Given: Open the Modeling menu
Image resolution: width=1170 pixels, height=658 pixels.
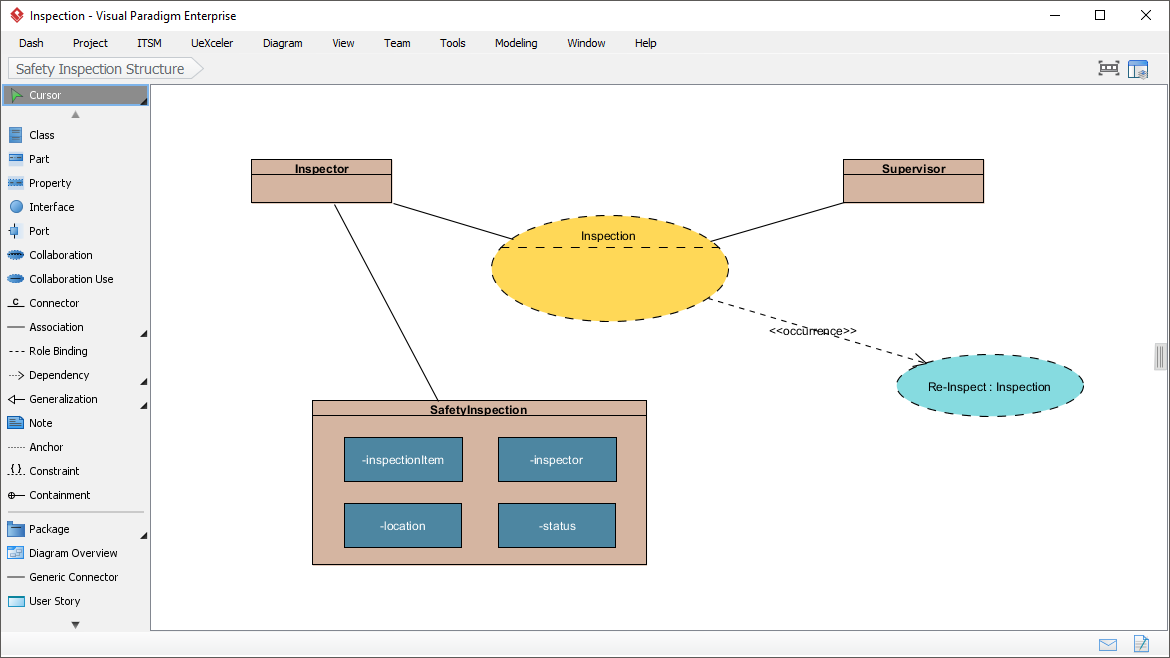Looking at the screenshot, I should coord(516,43).
